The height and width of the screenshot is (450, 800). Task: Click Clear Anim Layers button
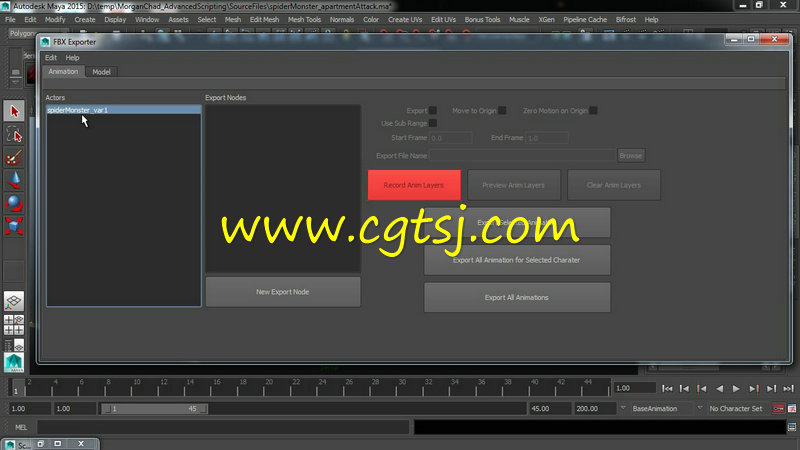(614, 185)
